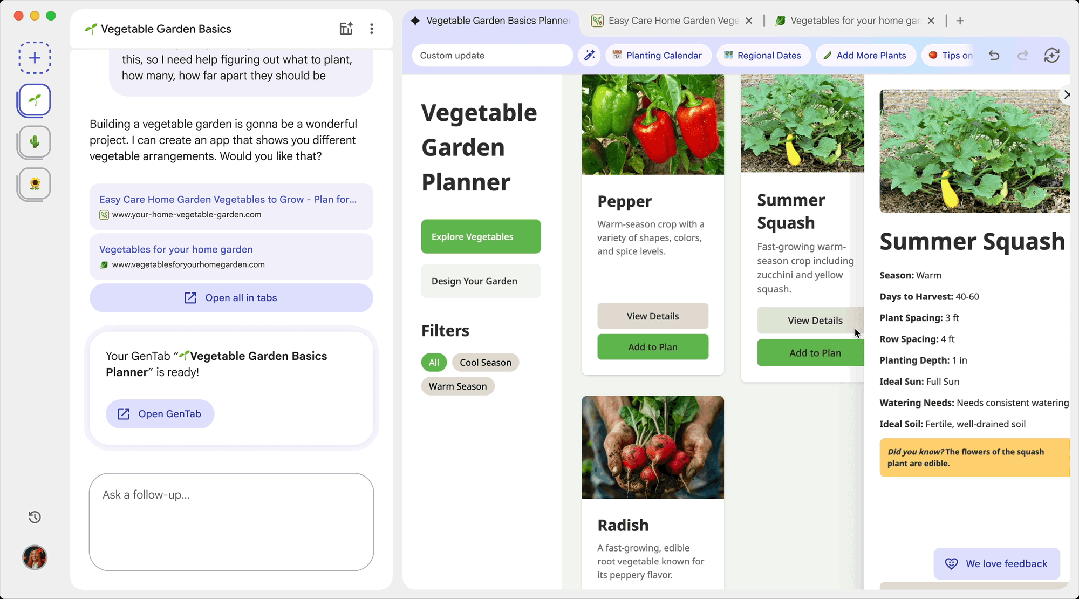
Task: Toggle the Cool Season filter
Action: click(x=485, y=362)
